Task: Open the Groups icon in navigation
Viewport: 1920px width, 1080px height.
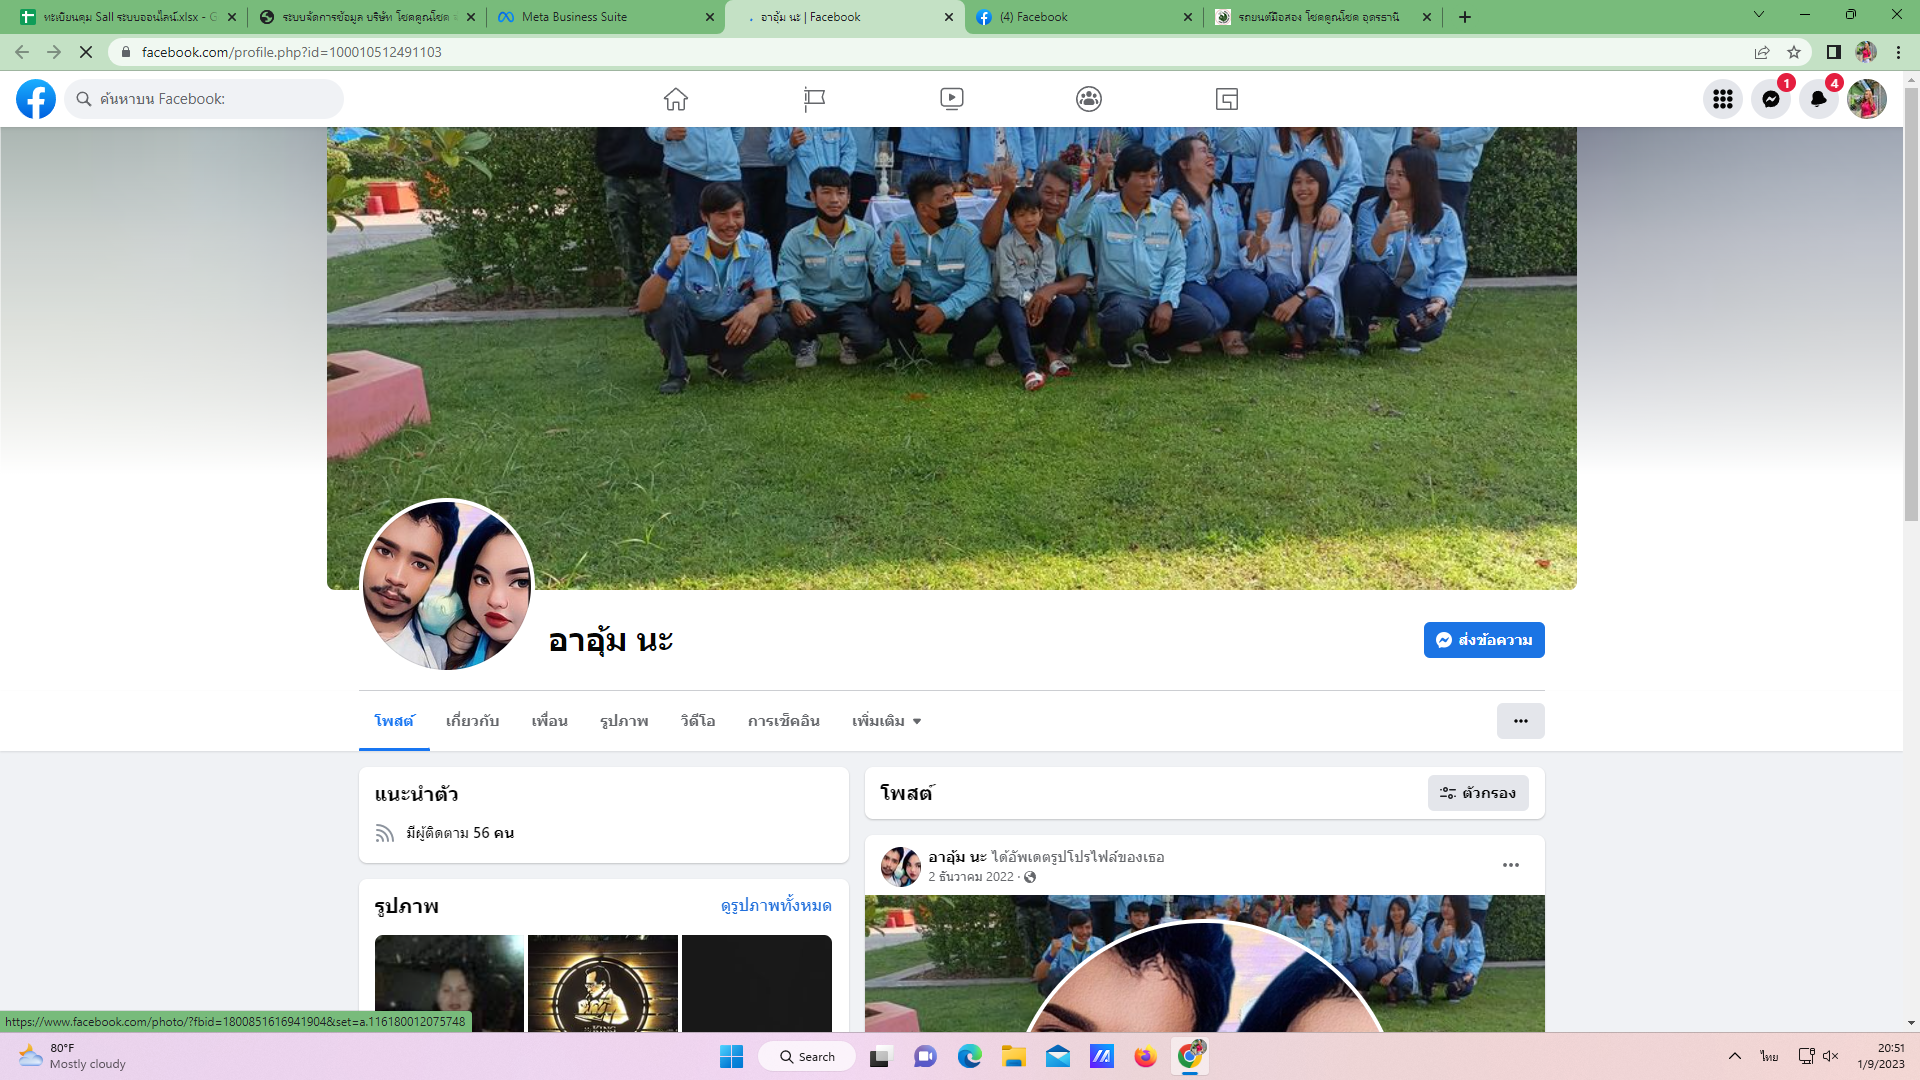Action: (x=1089, y=99)
